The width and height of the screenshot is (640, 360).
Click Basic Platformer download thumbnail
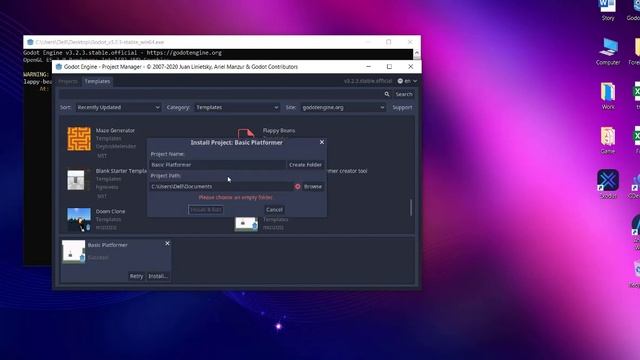[x=73, y=251]
